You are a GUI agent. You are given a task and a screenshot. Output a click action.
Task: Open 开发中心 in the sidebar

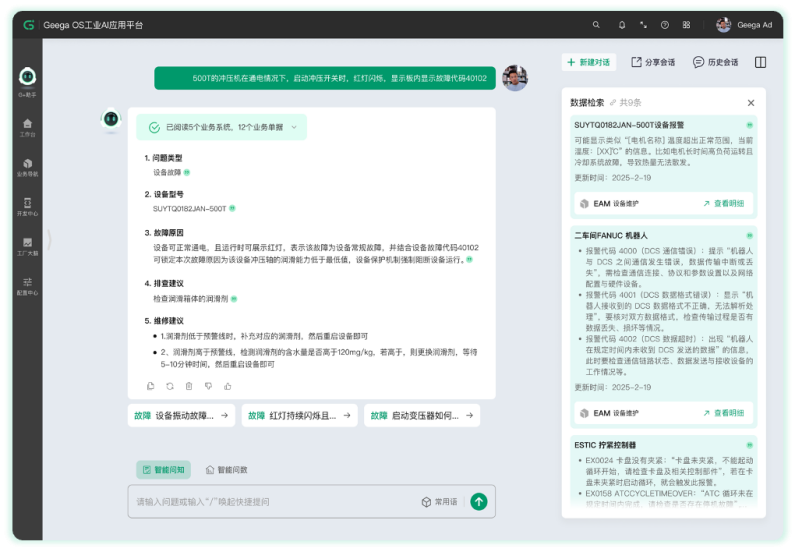coord(28,206)
